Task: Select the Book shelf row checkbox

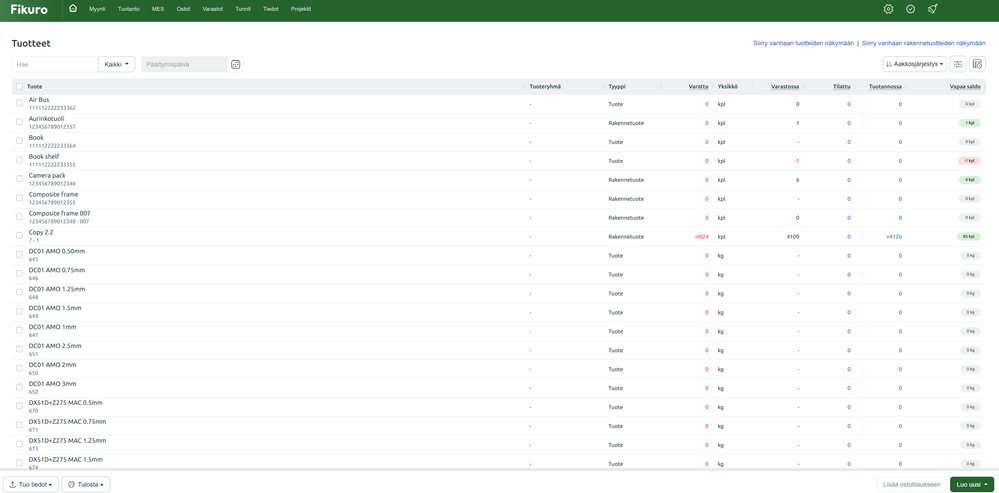Action: [19, 160]
